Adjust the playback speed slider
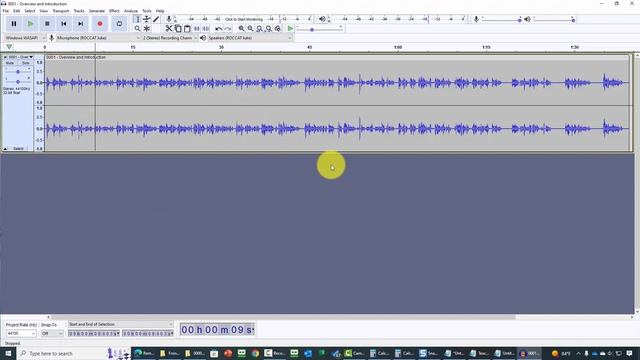 coord(312,29)
